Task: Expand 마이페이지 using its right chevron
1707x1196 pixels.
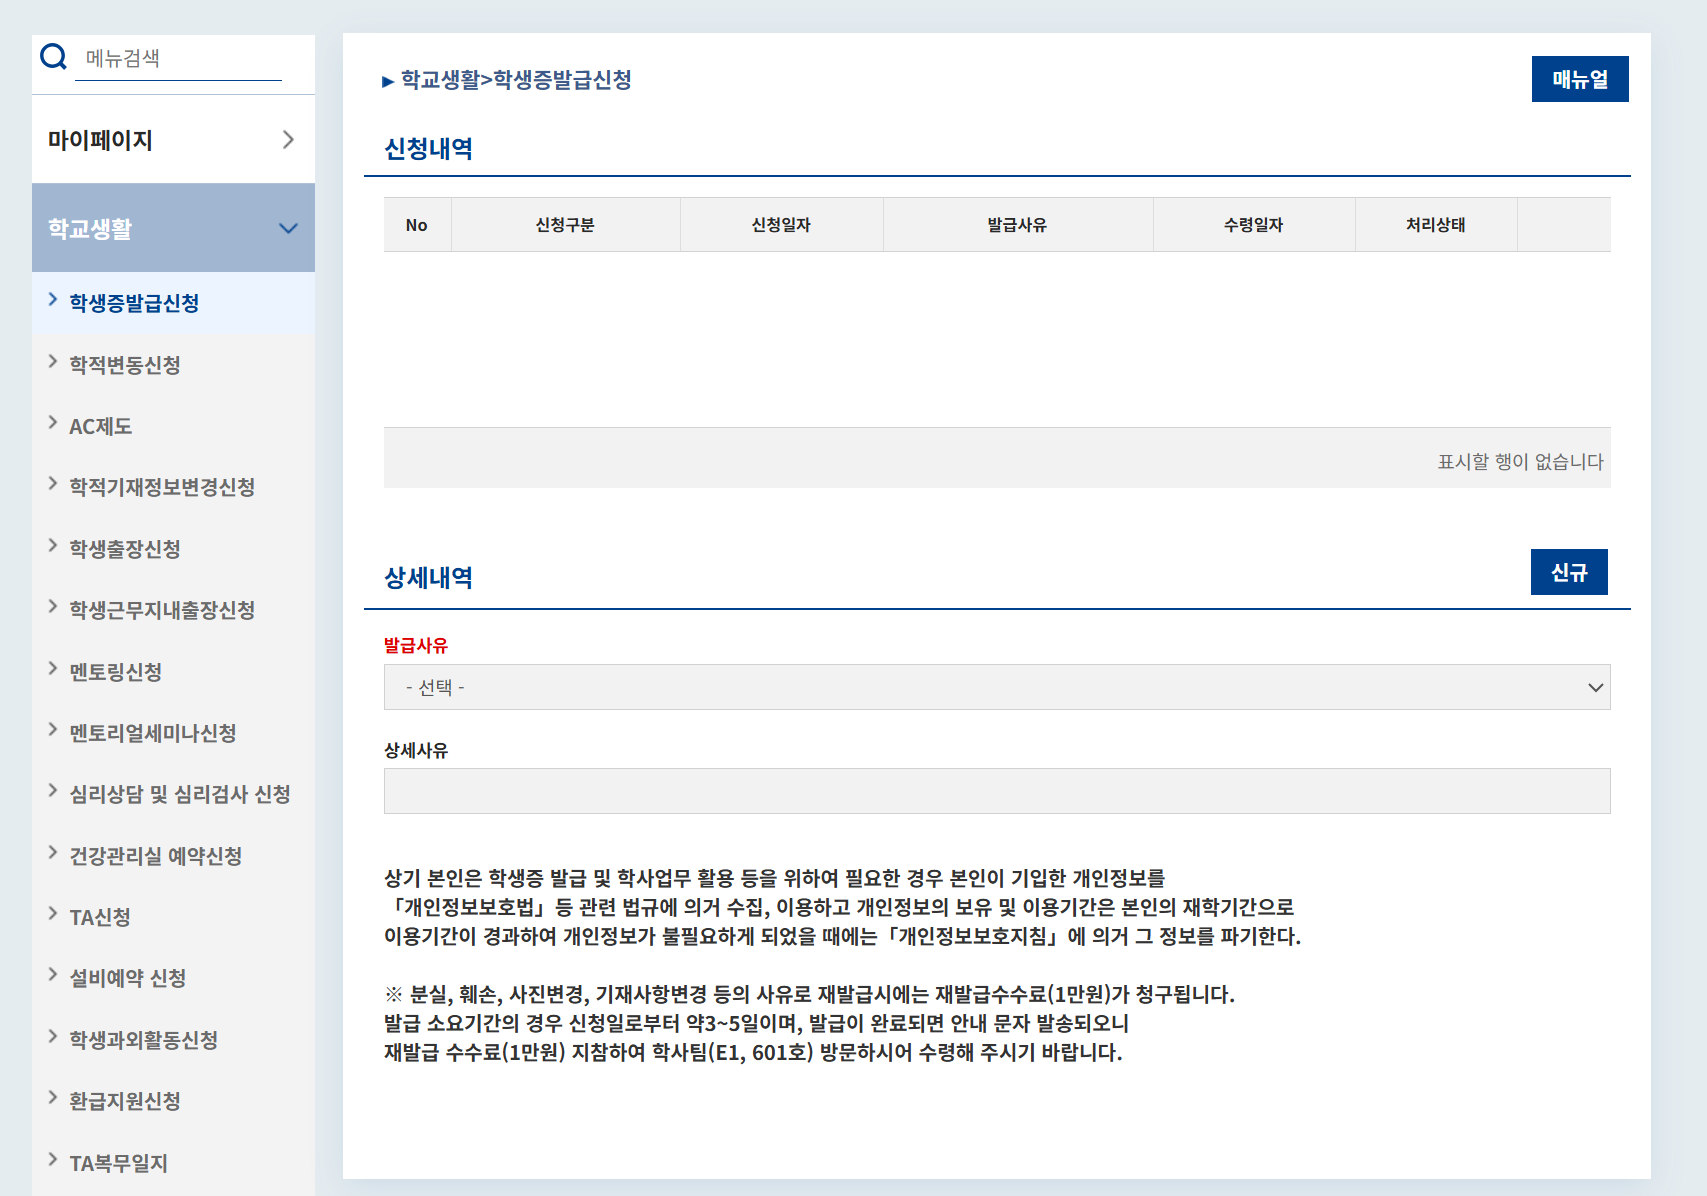Action: coord(288,140)
